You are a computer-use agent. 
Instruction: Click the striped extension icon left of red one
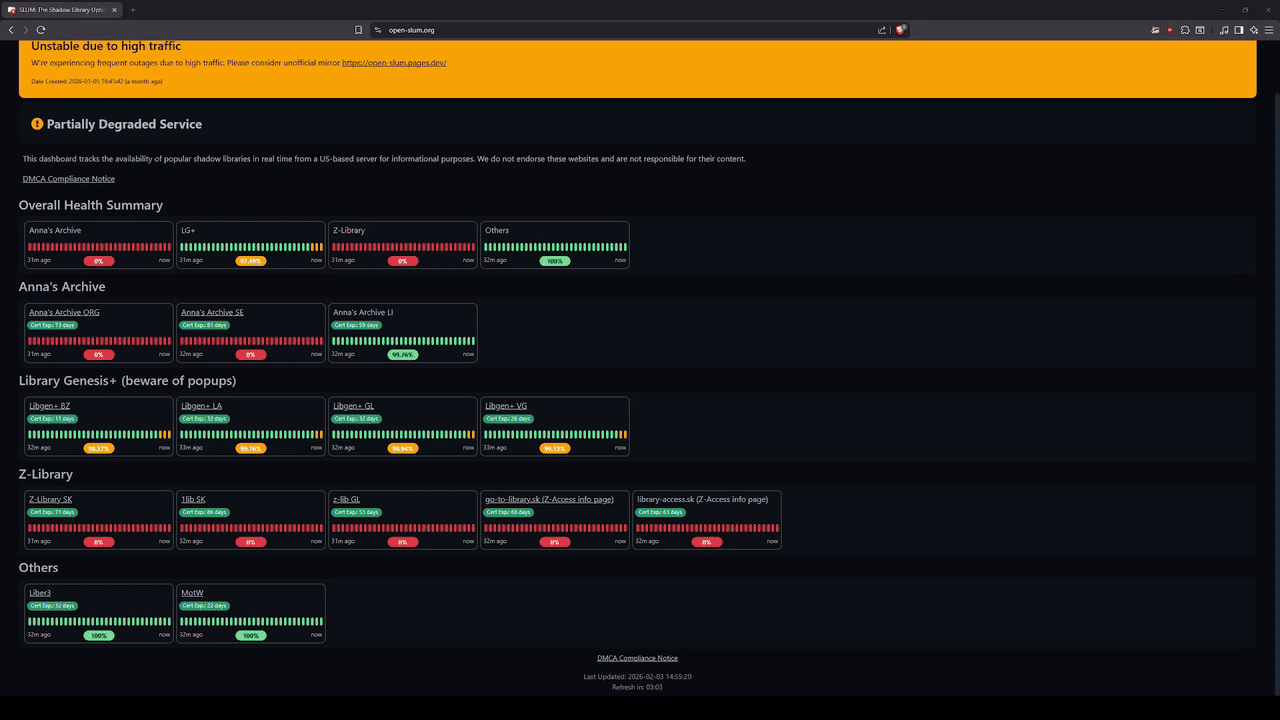[1155, 30]
